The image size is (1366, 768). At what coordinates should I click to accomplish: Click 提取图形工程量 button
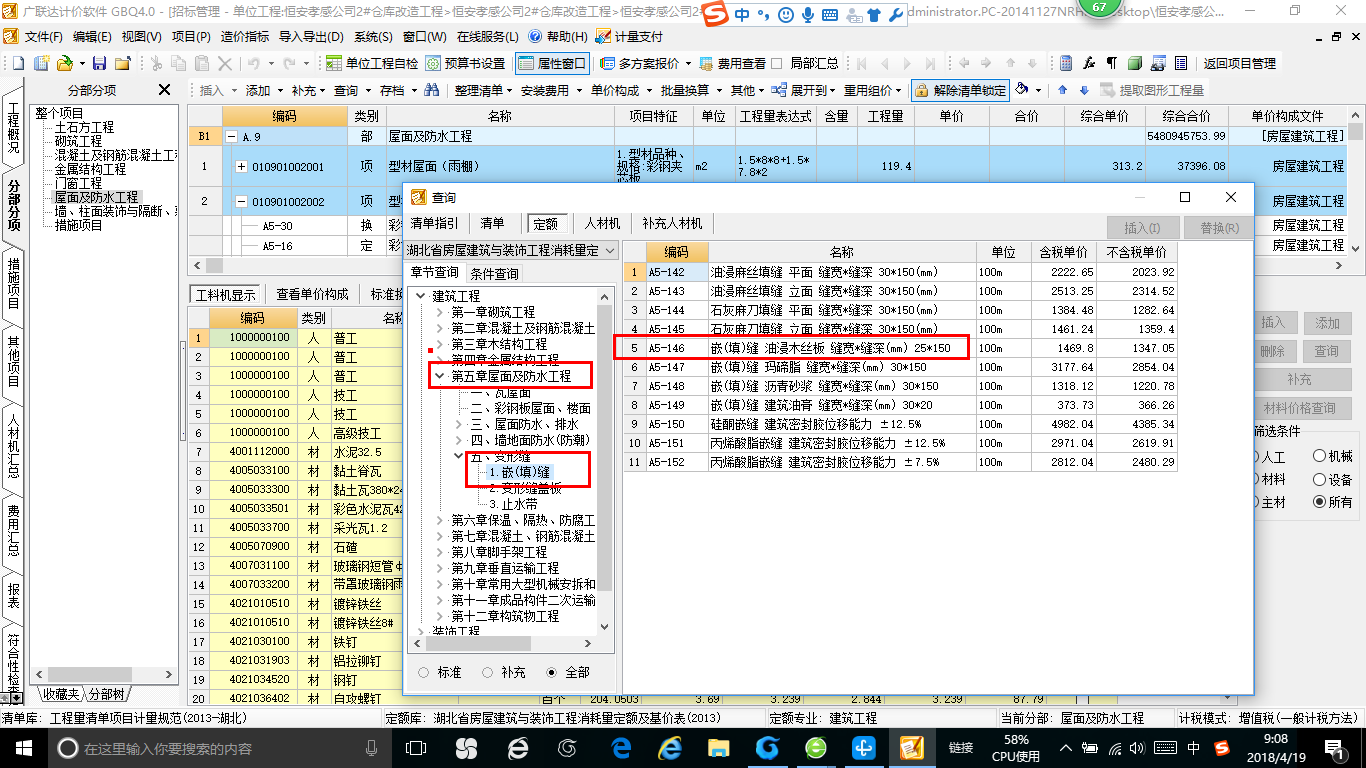coord(1152,90)
